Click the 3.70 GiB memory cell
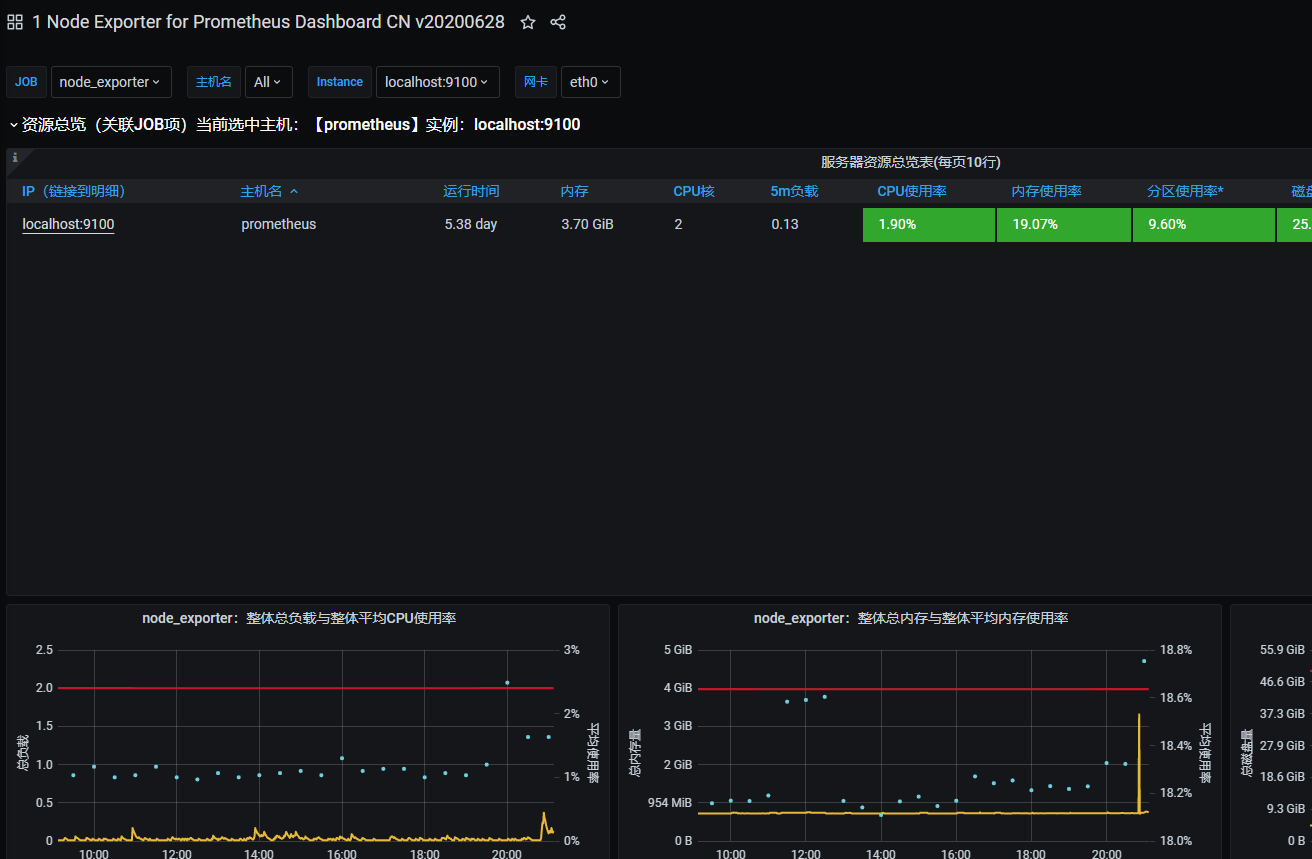 pyautogui.click(x=587, y=224)
